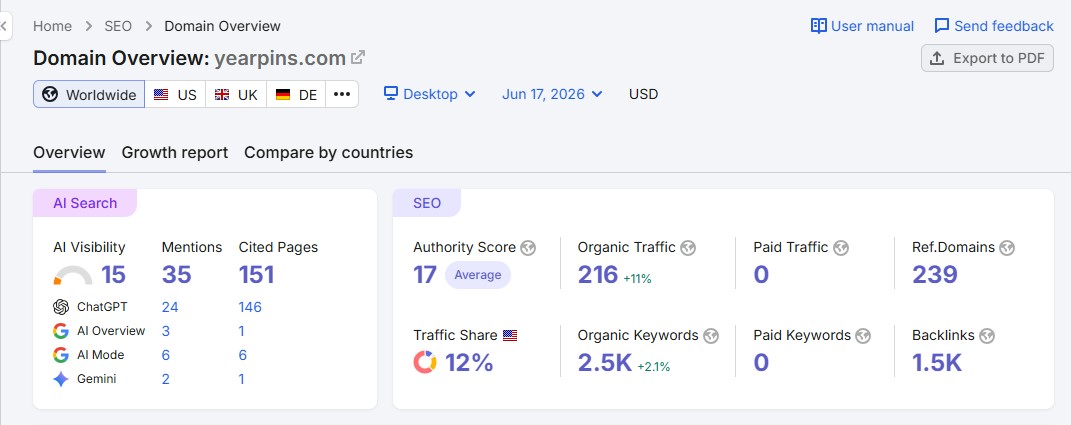The height and width of the screenshot is (425, 1071).
Task: Click ChatGPT cited pages value 146
Action: click(250, 307)
